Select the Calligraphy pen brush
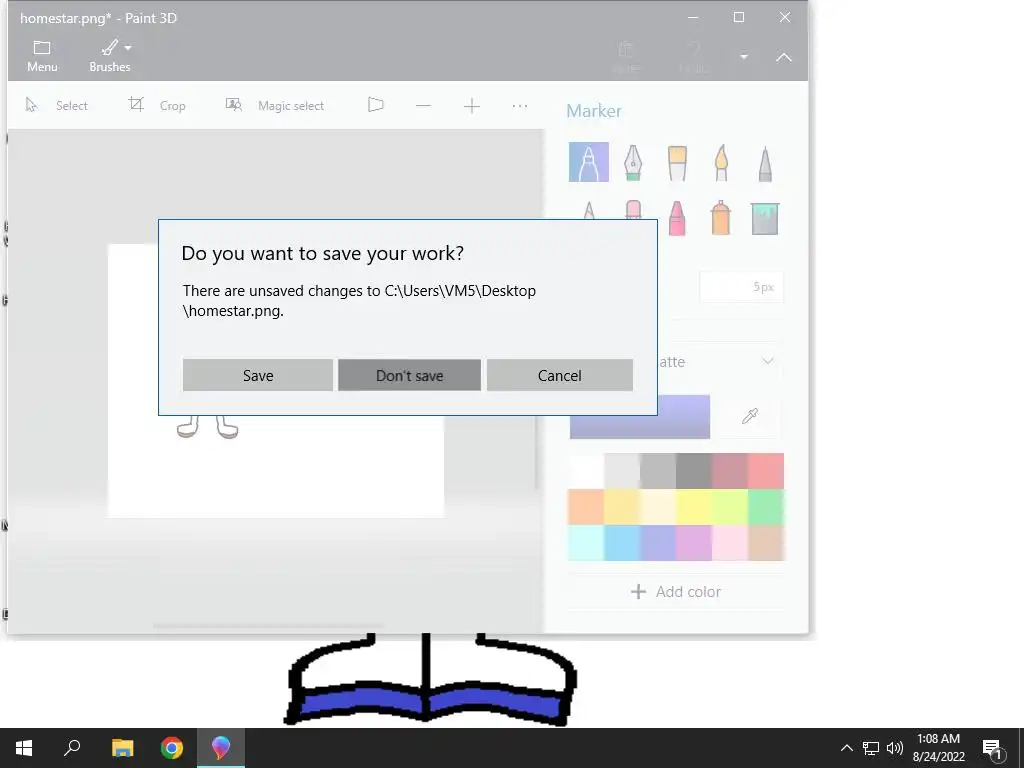The image size is (1024, 768). coord(633,162)
